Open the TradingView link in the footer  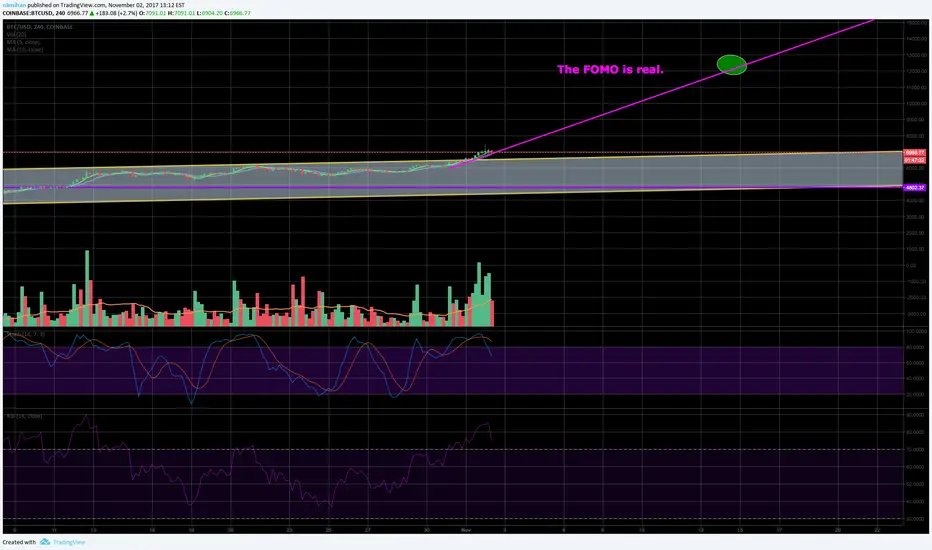69,542
